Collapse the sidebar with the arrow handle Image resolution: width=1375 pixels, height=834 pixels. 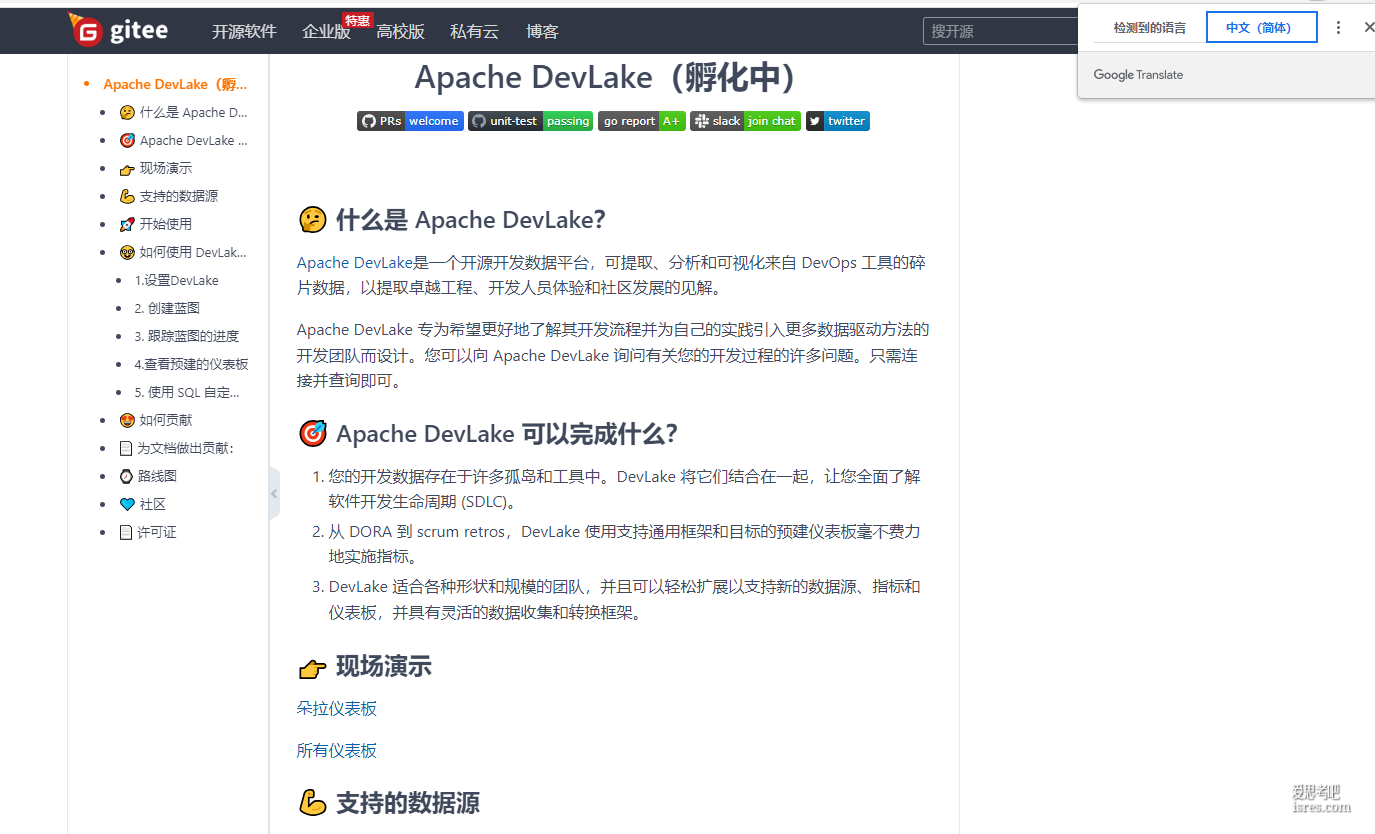274,493
